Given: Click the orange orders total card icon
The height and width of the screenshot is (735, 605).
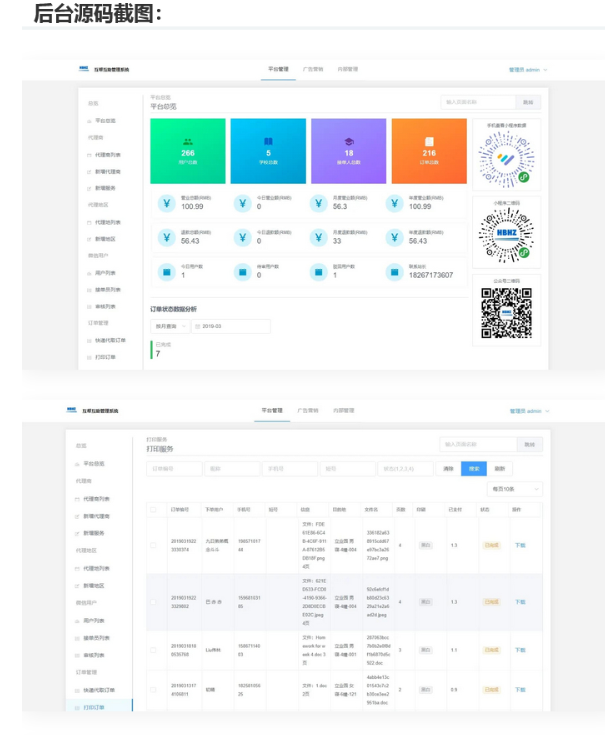Looking at the screenshot, I should click(x=428, y=142).
